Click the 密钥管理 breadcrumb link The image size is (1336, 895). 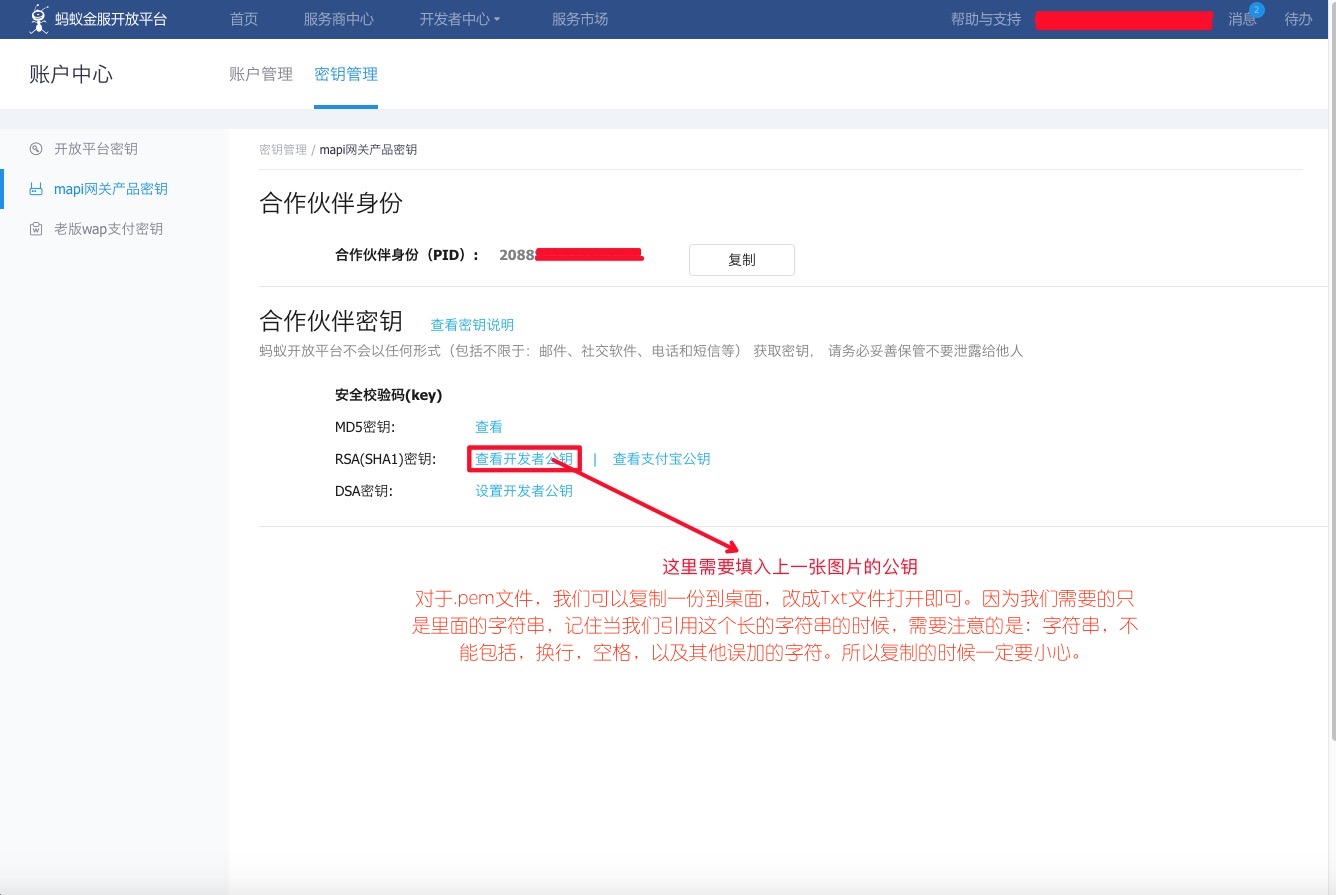(x=283, y=150)
